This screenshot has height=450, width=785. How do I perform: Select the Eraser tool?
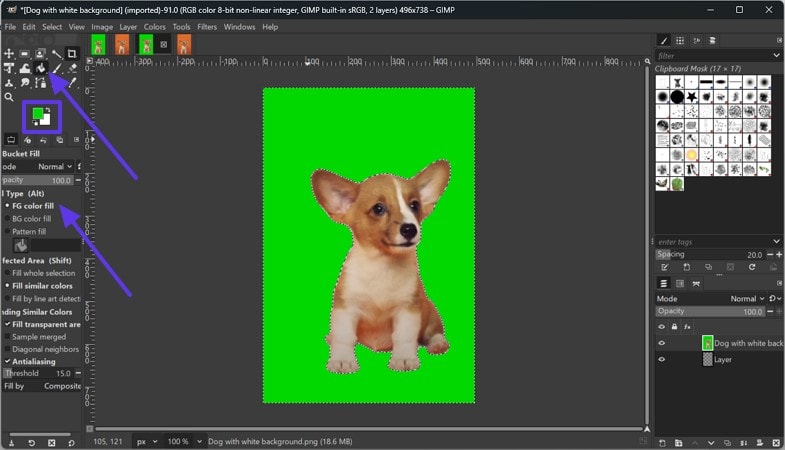pyautogui.click(x=73, y=69)
